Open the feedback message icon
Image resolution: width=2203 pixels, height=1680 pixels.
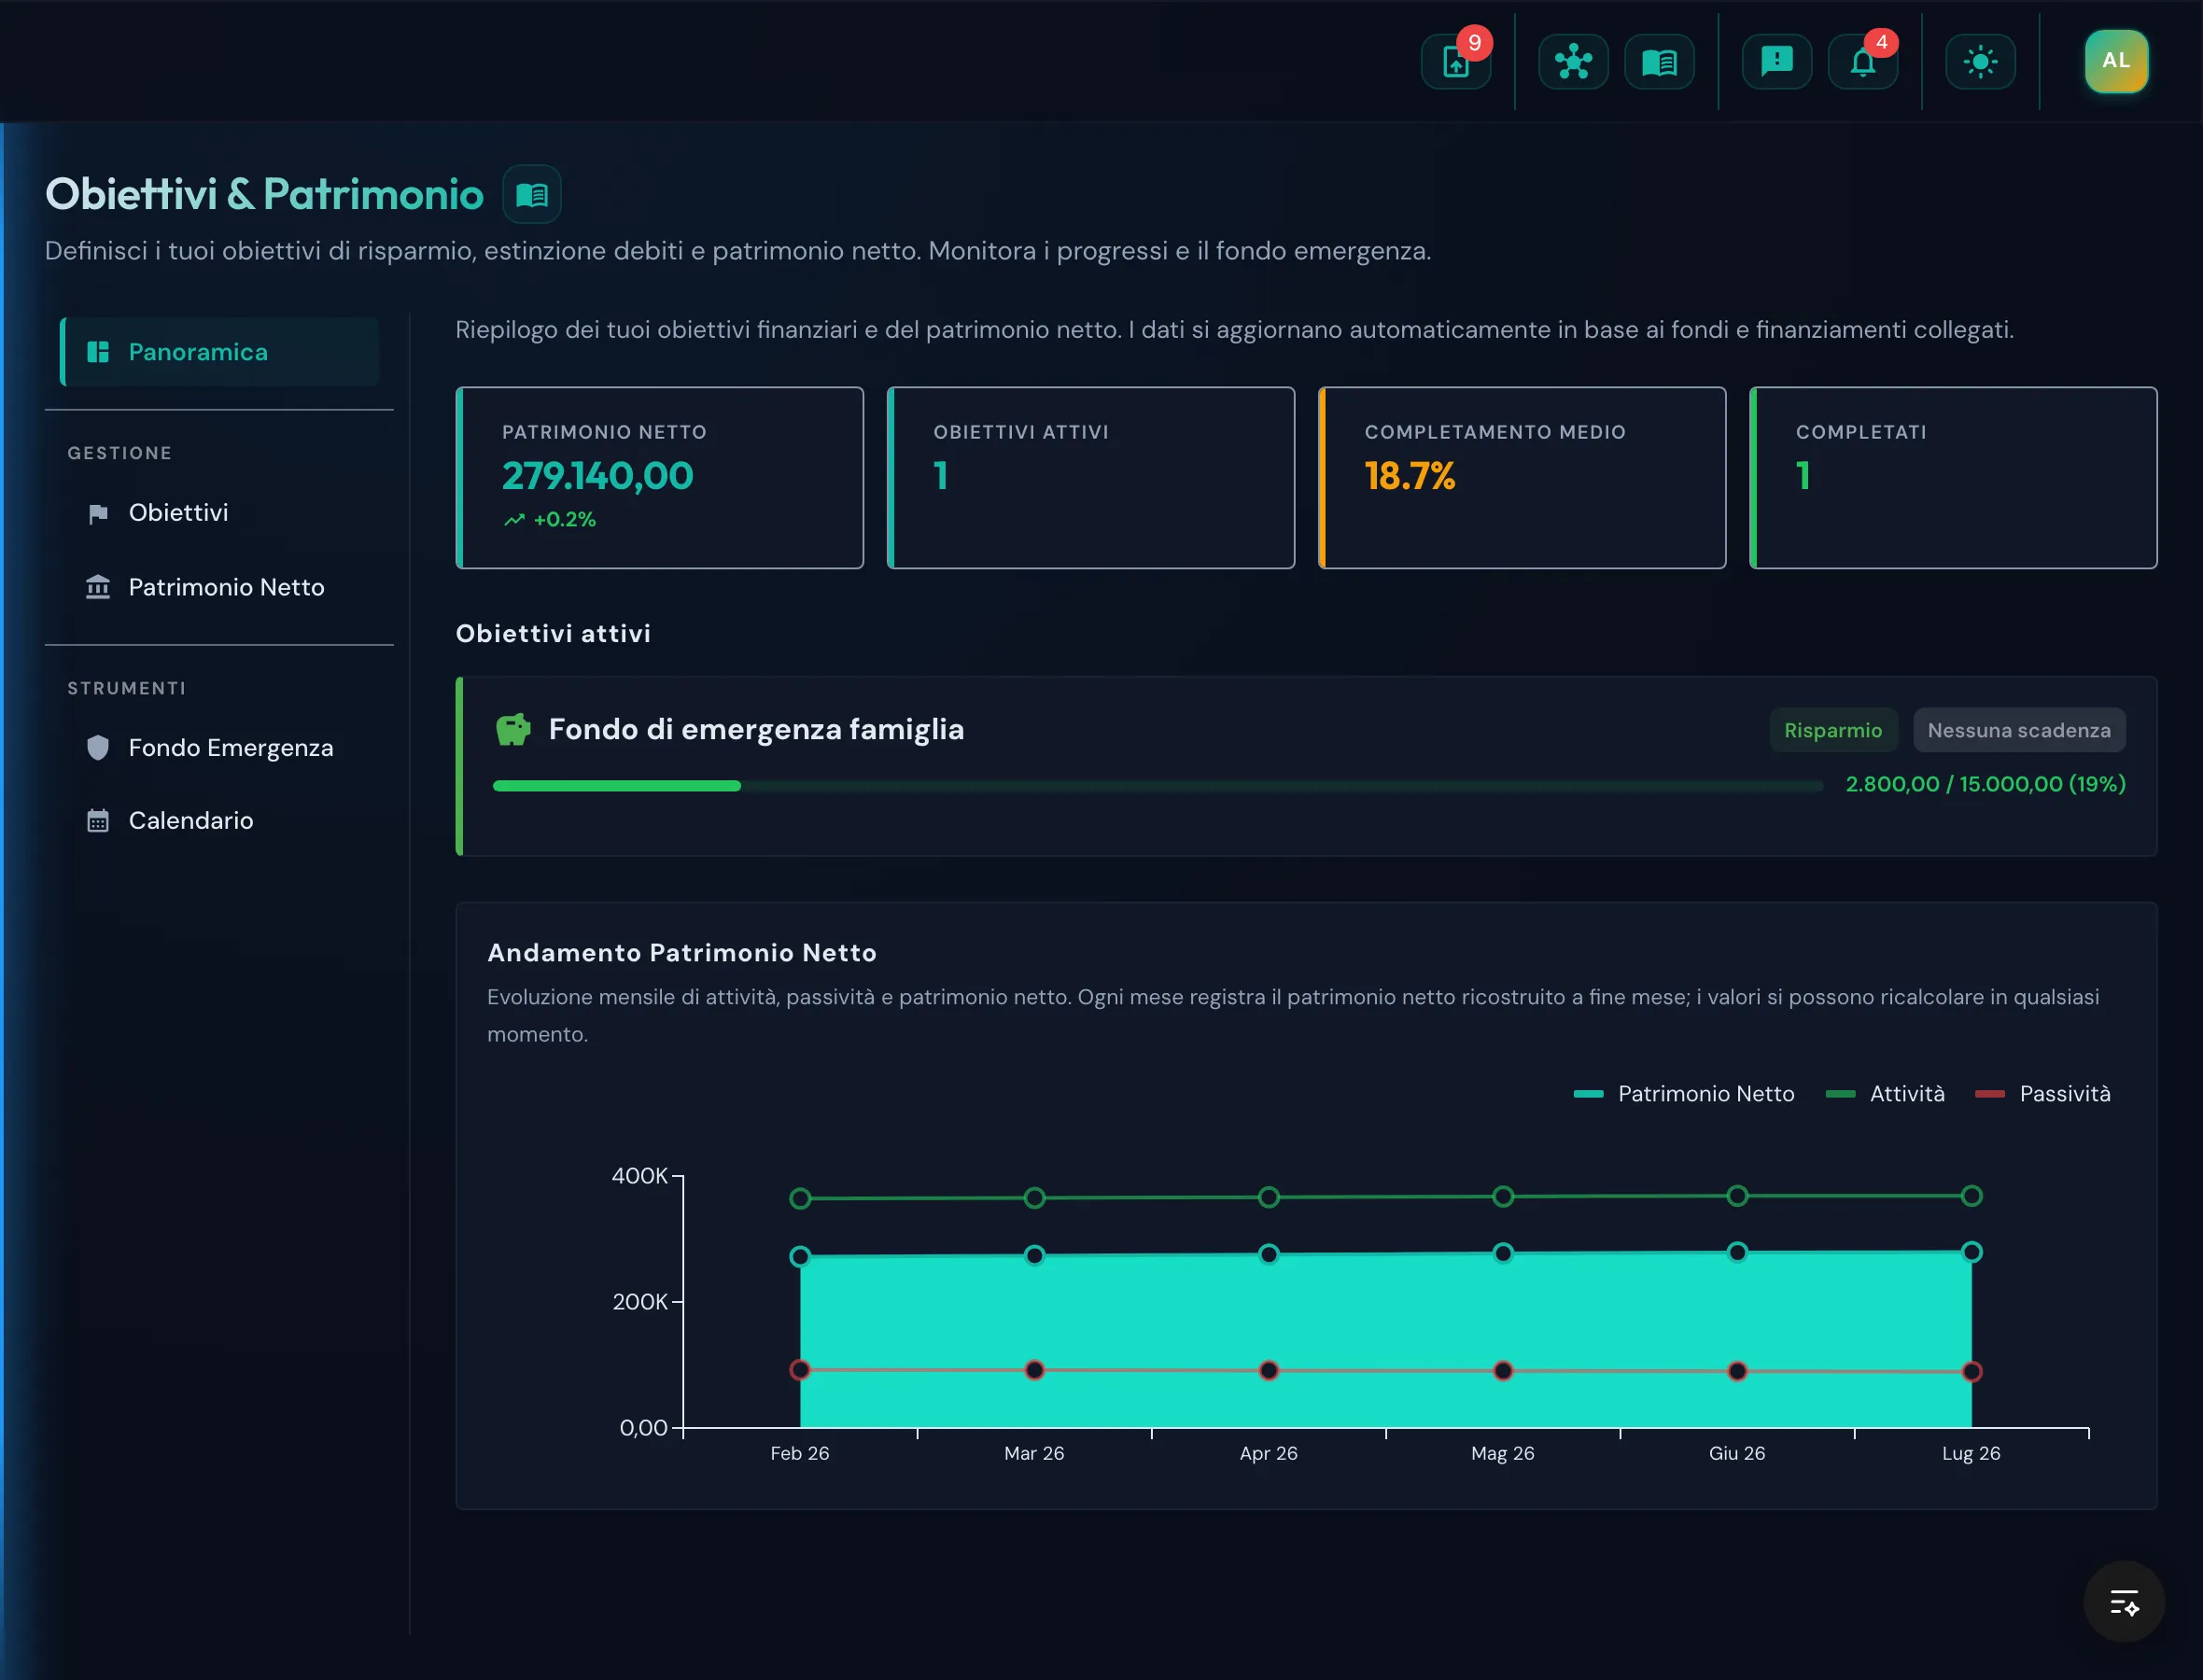click(x=1776, y=62)
